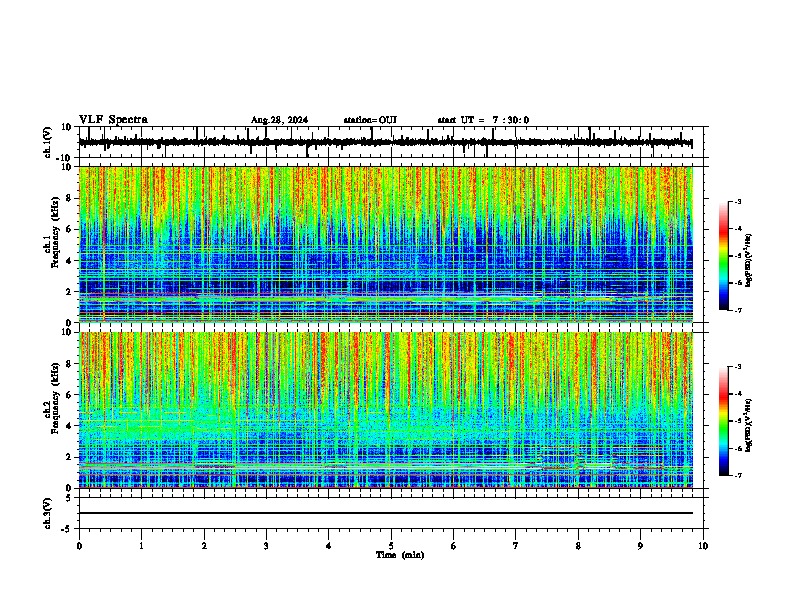
Task: Click the ch.1 voltage waveform trace
Action: pos(385,142)
